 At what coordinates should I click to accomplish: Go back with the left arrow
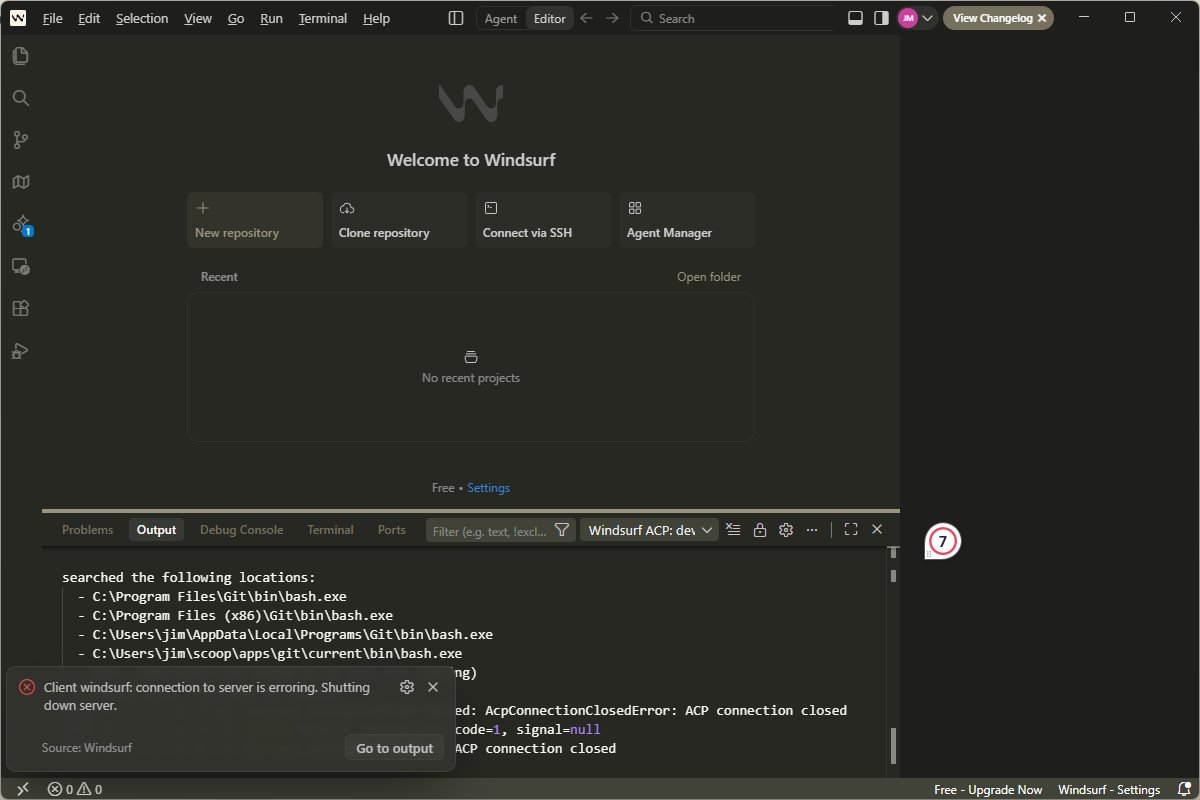pyautogui.click(x=587, y=18)
